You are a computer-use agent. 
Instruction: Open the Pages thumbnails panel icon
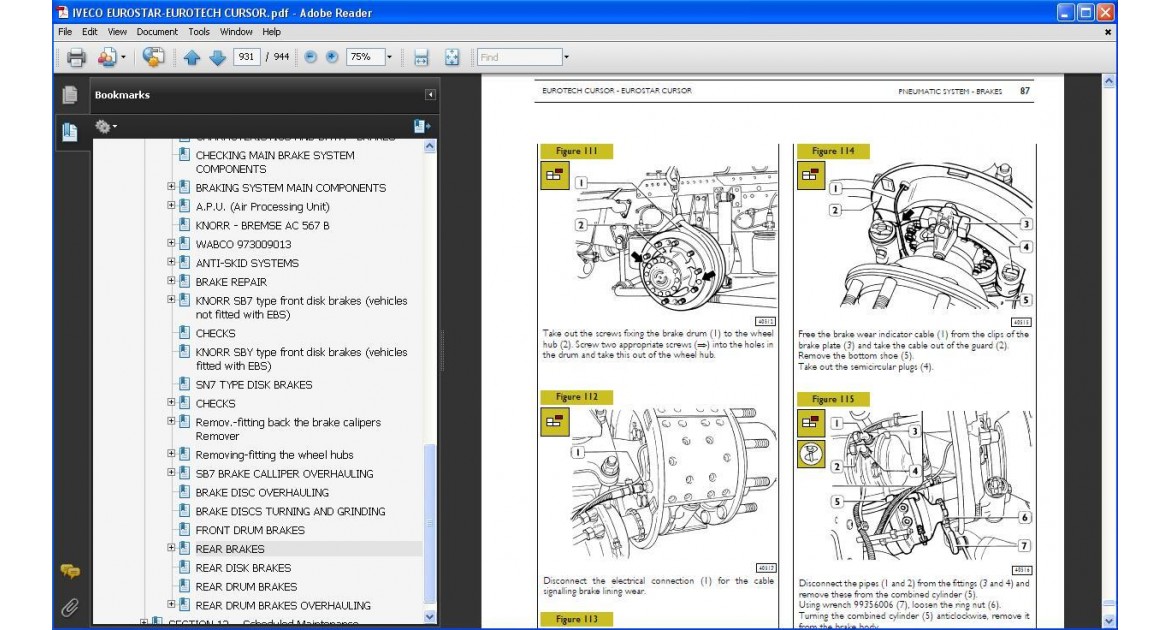click(x=70, y=95)
